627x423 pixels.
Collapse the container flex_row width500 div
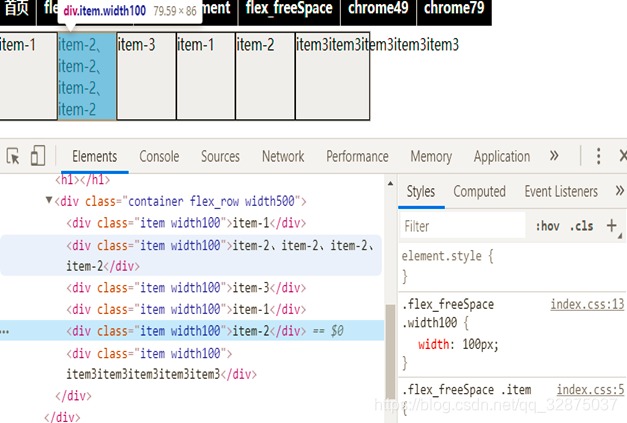[49, 200]
